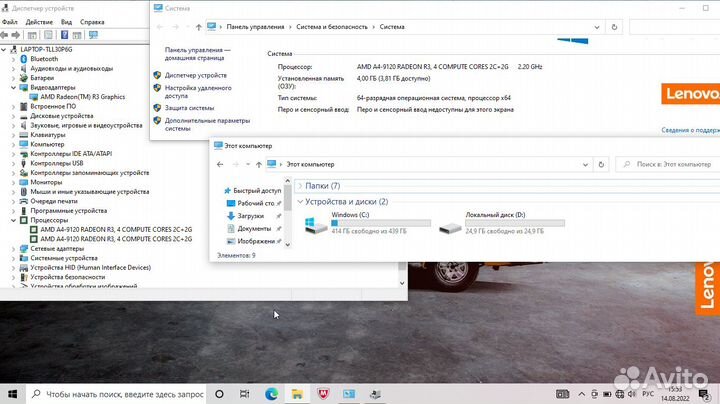Expand the Контроллеры USB category

click(x=13, y=163)
